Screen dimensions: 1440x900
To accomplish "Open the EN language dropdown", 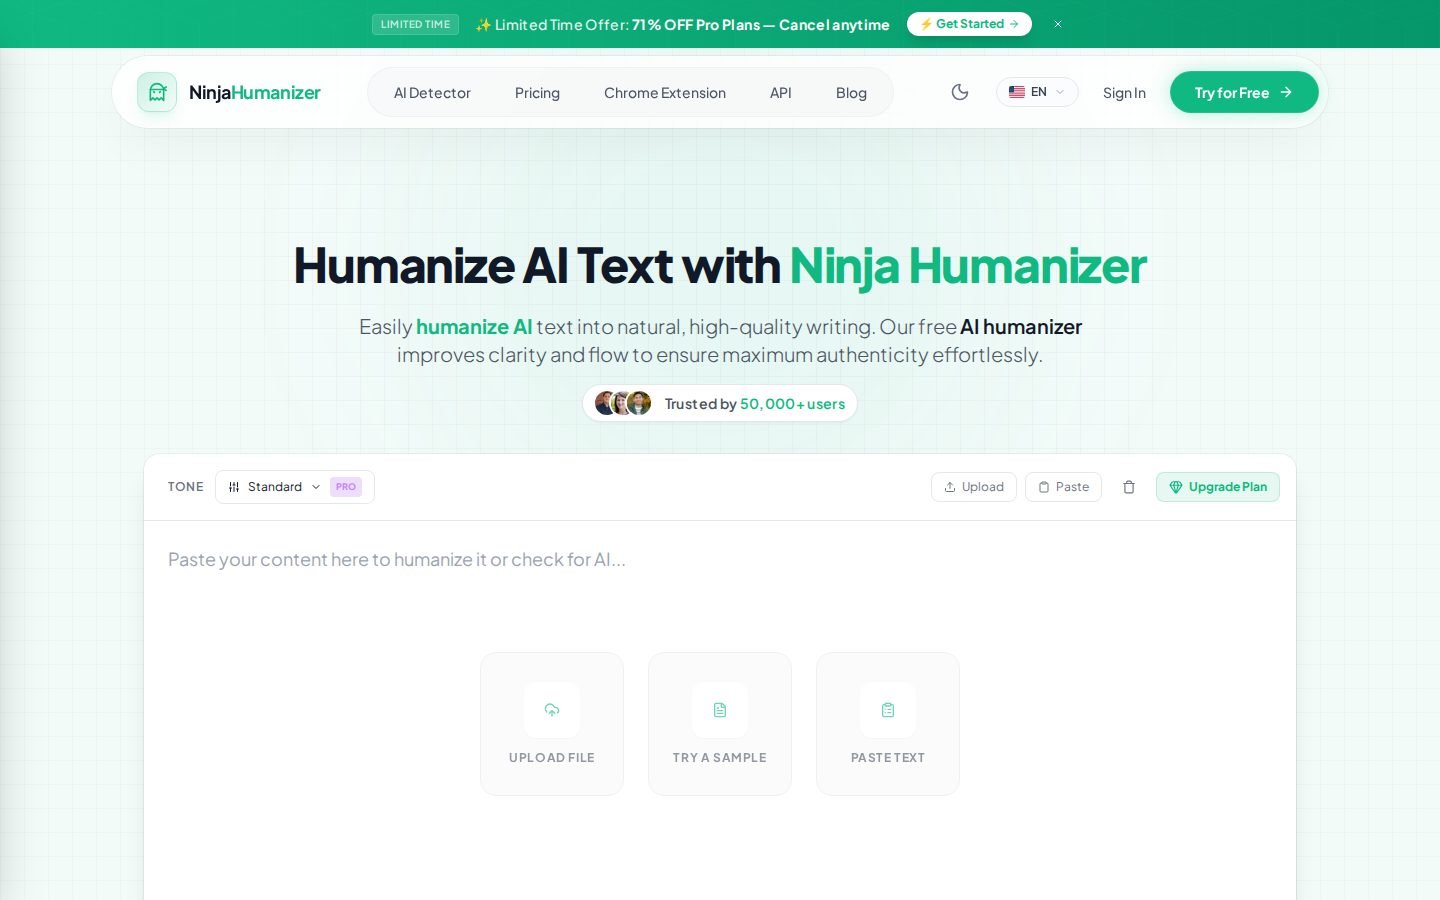I will (x=1037, y=92).
